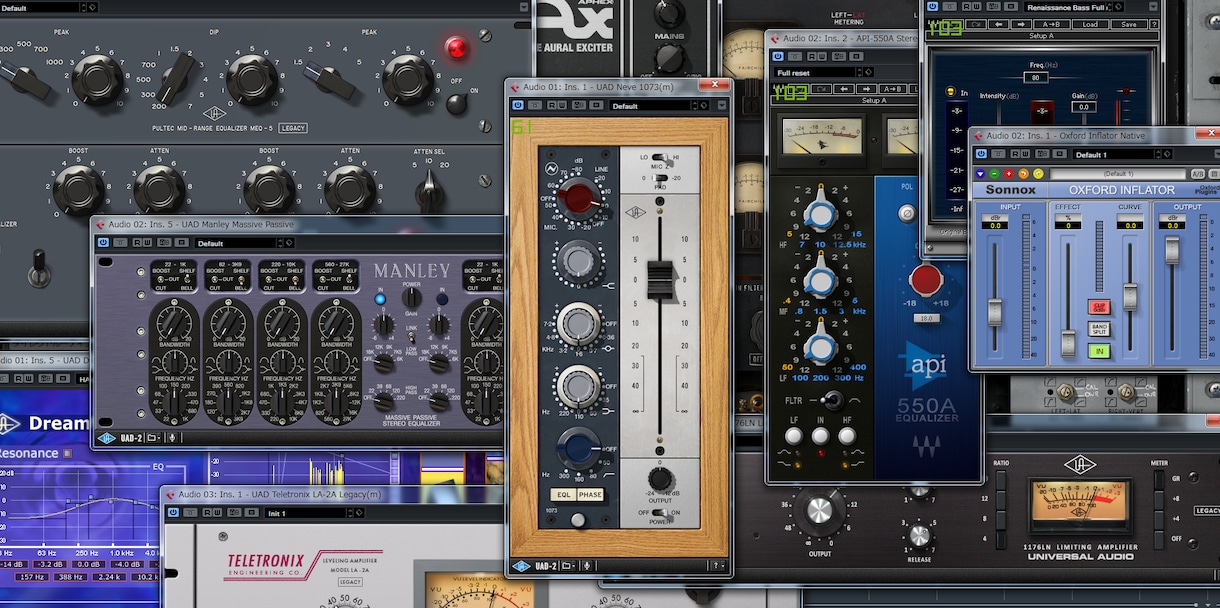Click the power icon in the Oxford Inflator header
Image resolution: width=1220 pixels, height=608 pixels.
click(x=981, y=154)
